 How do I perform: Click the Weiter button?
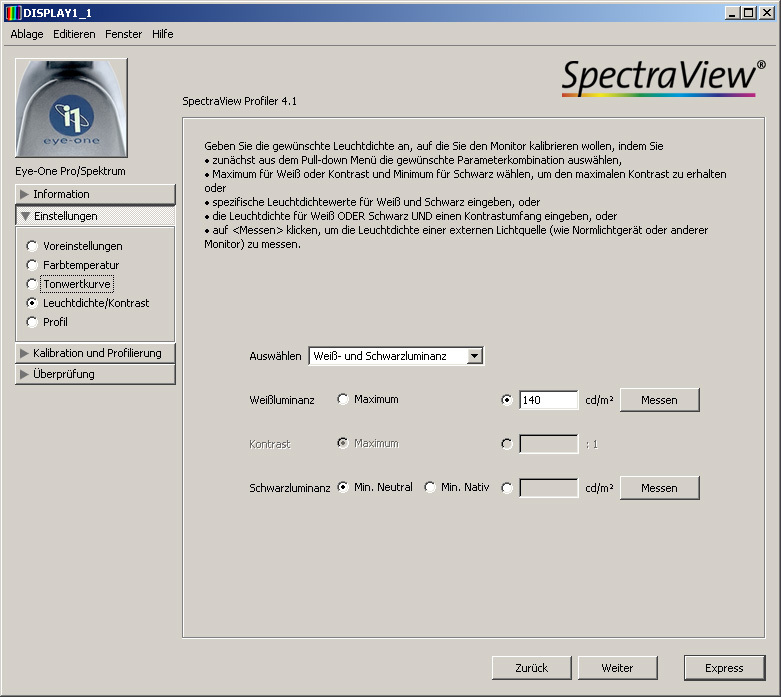[x=618, y=668]
